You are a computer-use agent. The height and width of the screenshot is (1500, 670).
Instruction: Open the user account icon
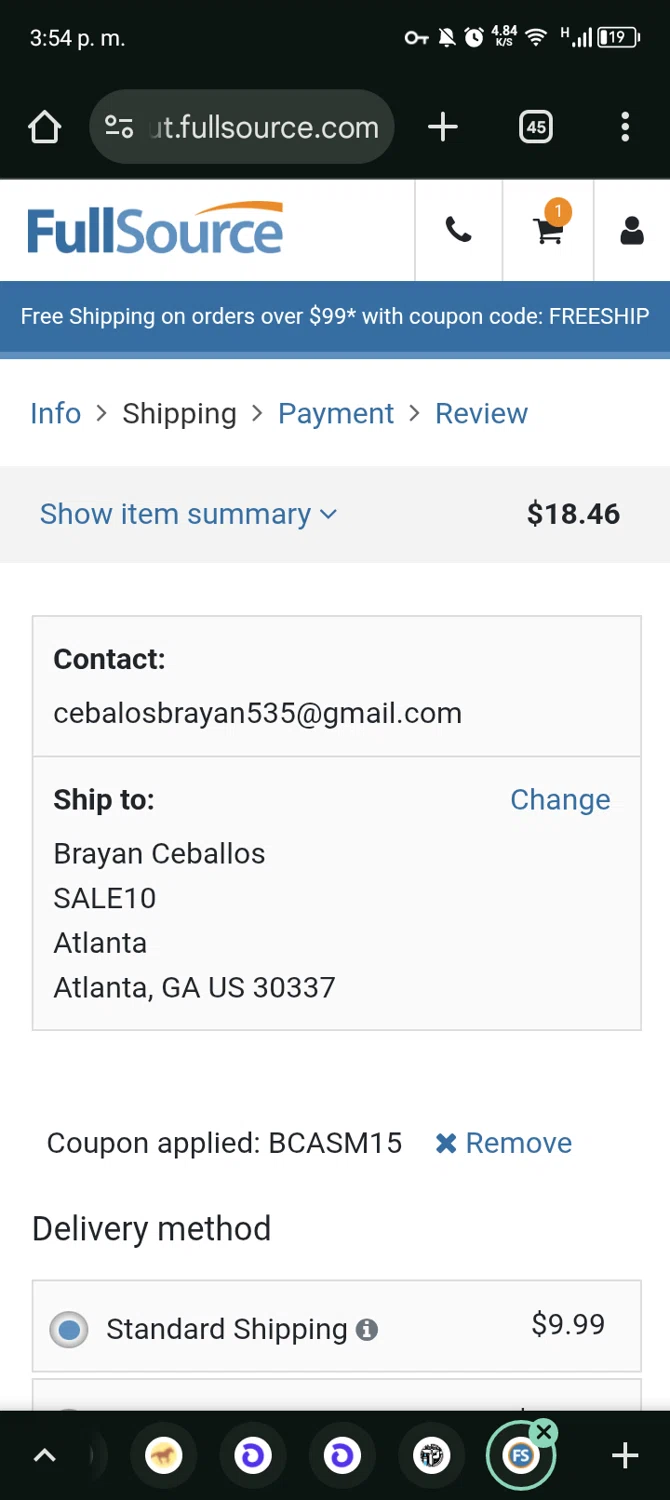coord(631,231)
